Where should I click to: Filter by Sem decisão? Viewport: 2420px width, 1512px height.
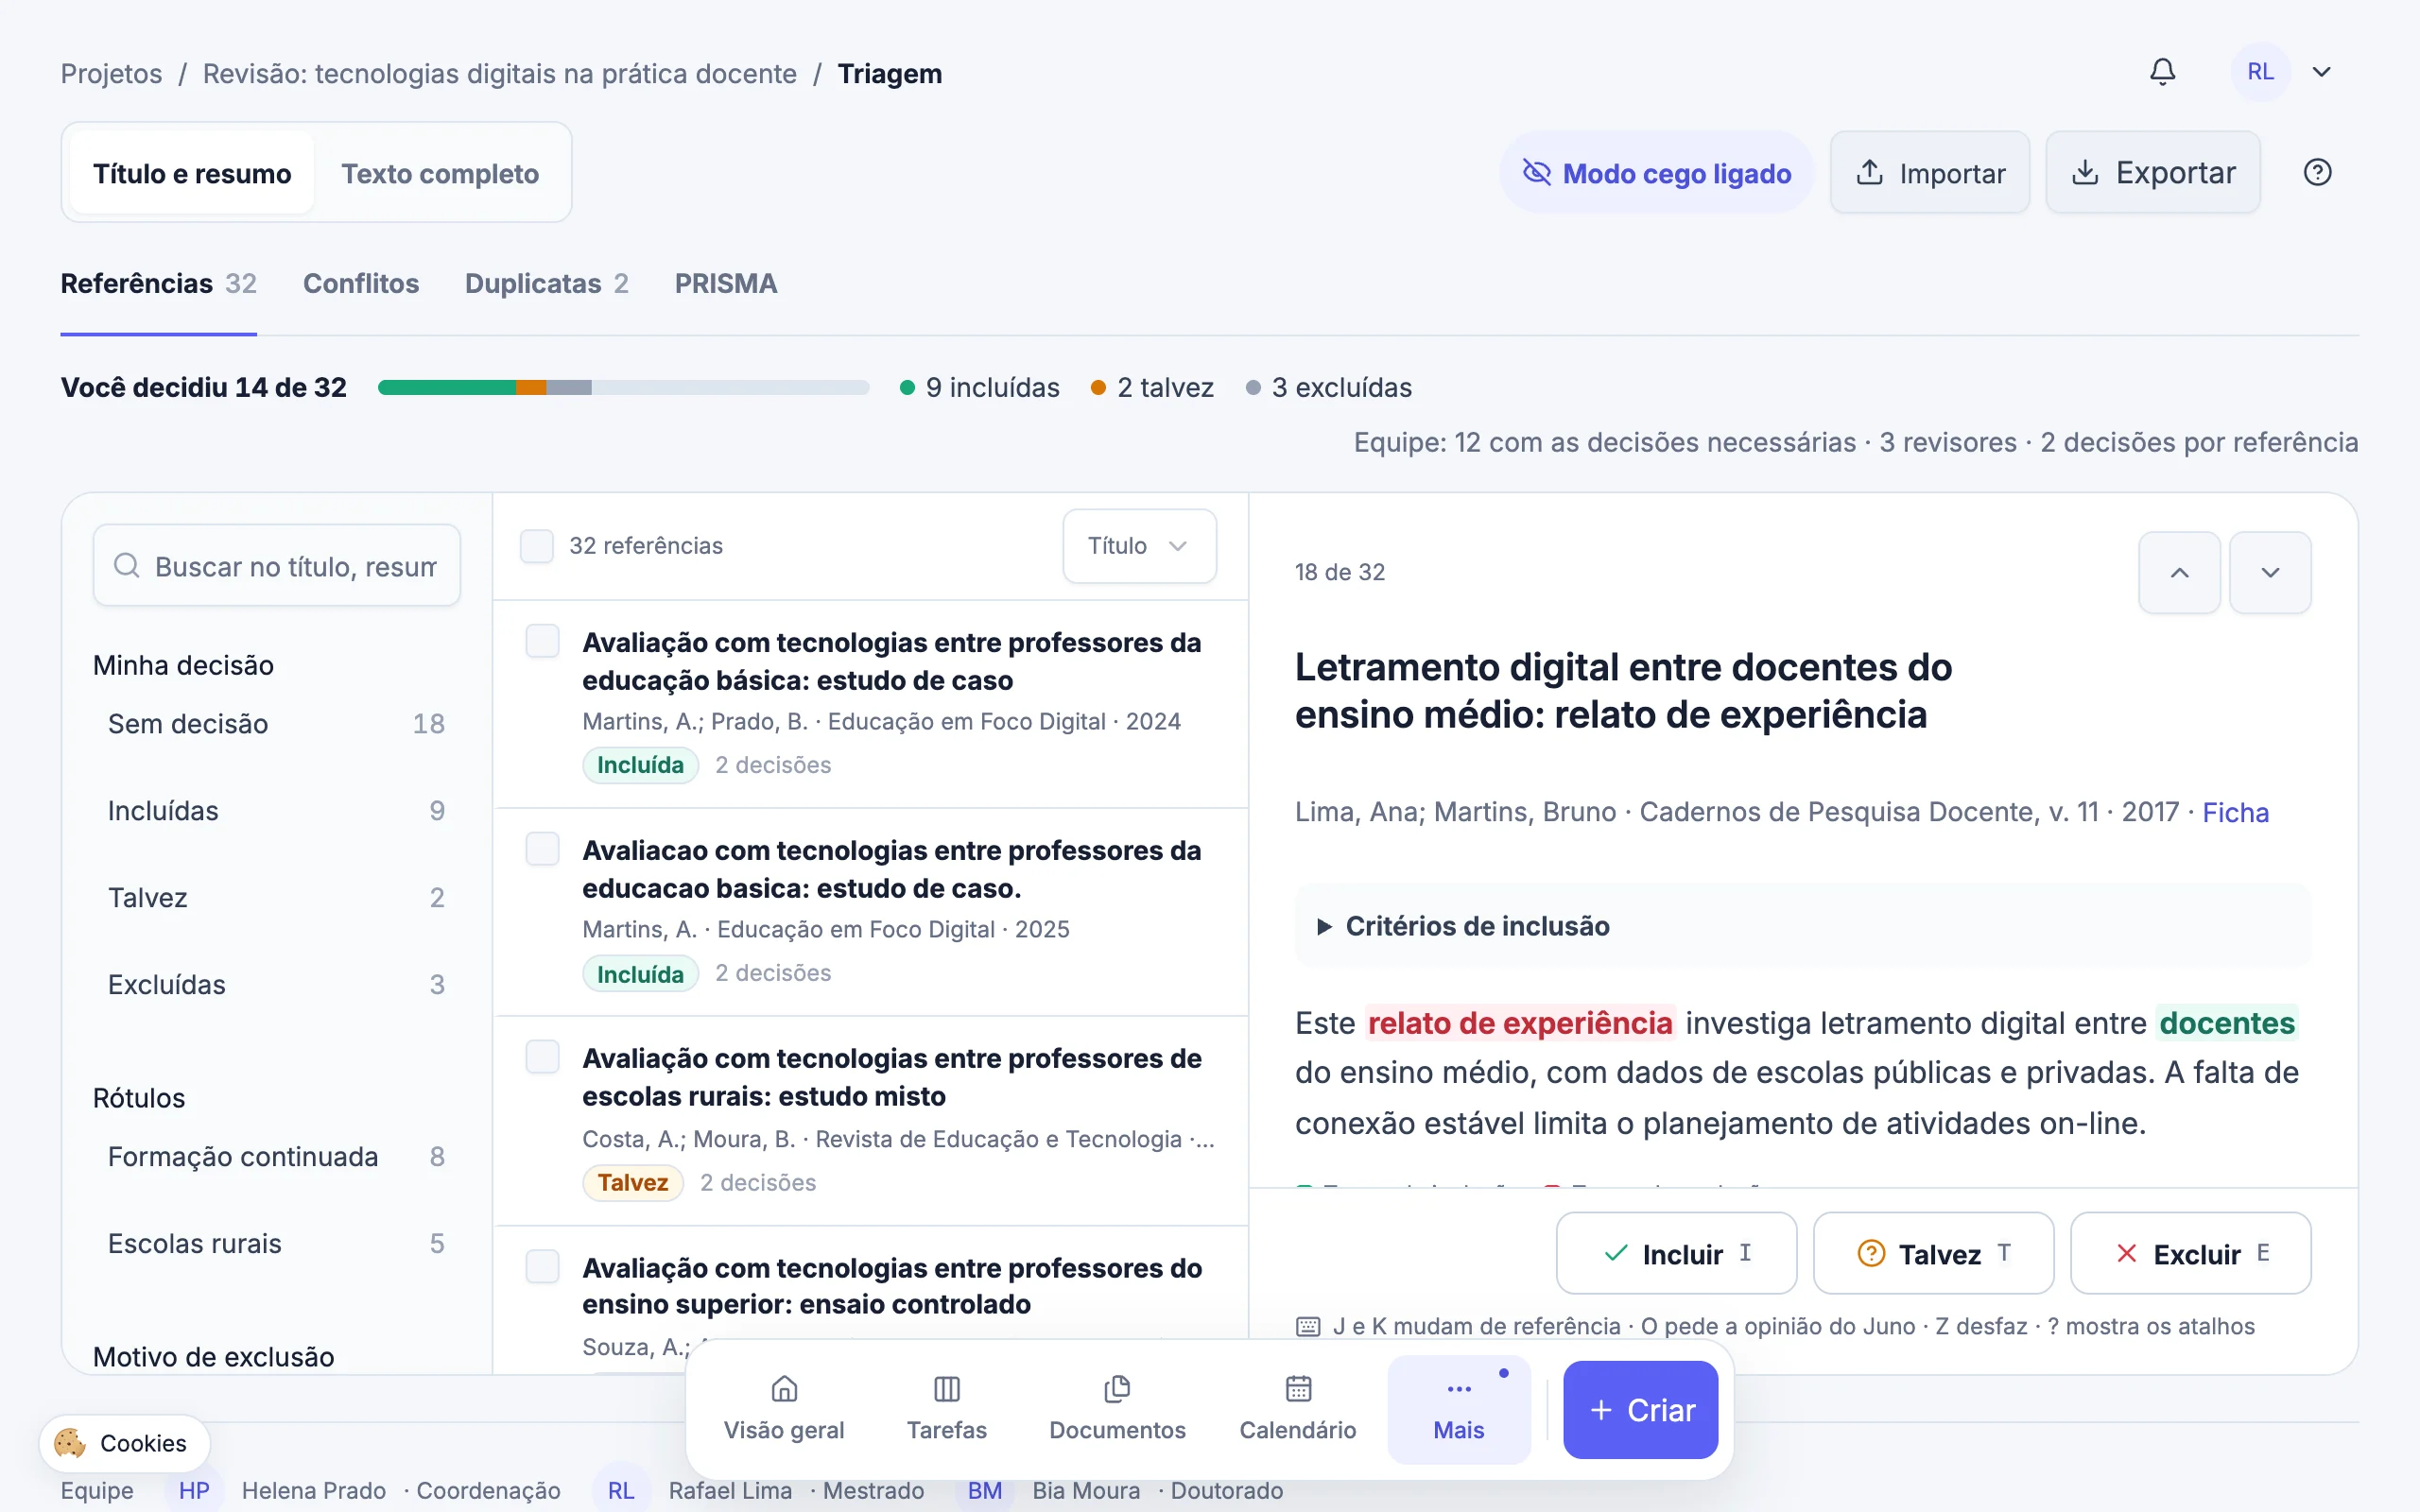pyautogui.click(x=276, y=723)
